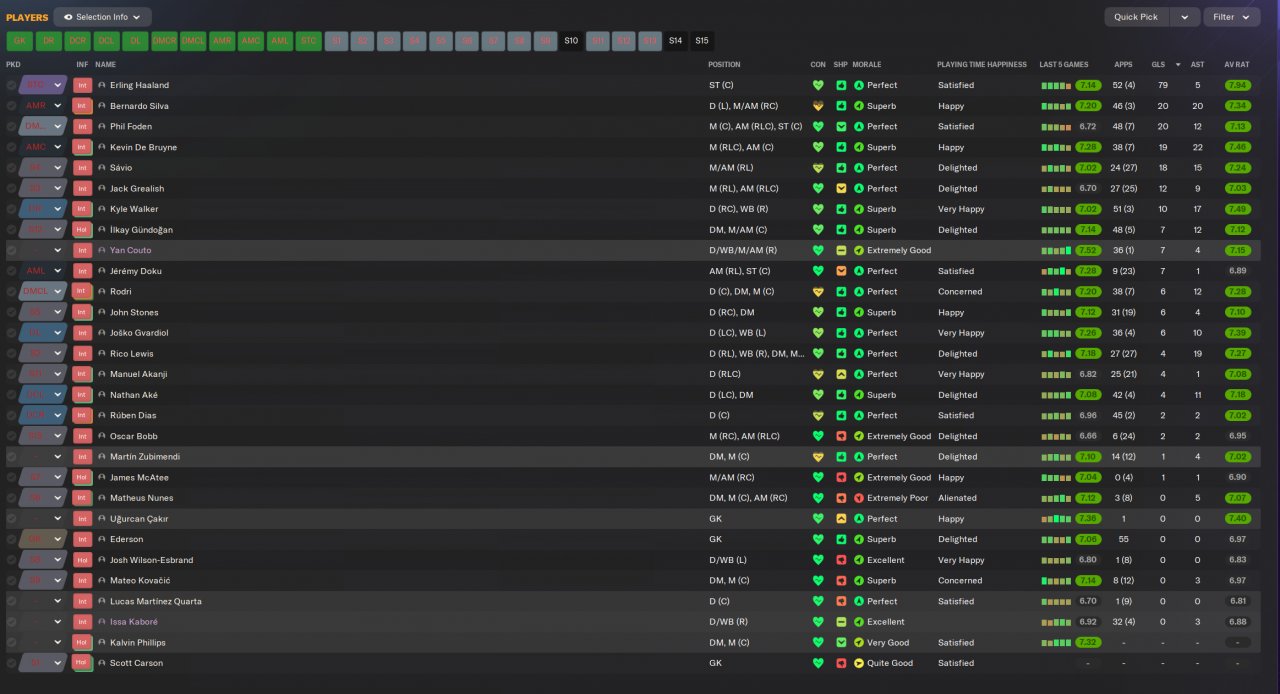This screenshot has width=1280, height=694.
Task: Click Rodri's condition heart icon
Action: click(x=818, y=292)
